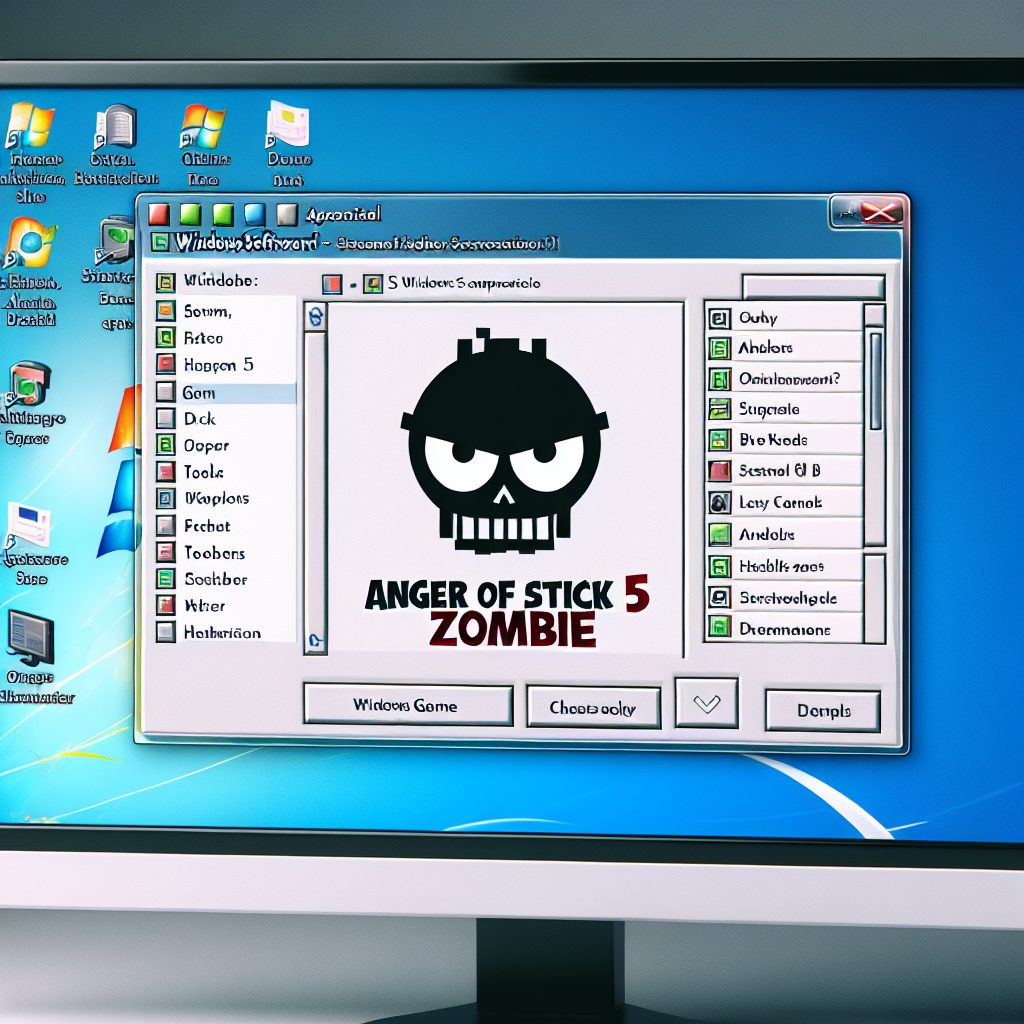Click the green icon beside 'Ooper'
This screenshot has height=1024, width=1024.
coord(166,445)
